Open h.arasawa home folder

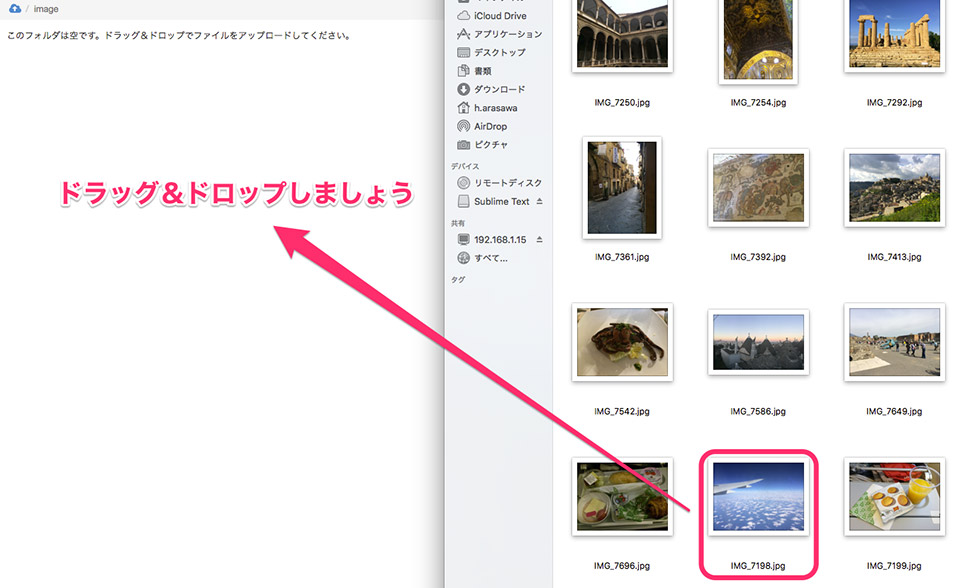pyautogui.click(x=487, y=108)
